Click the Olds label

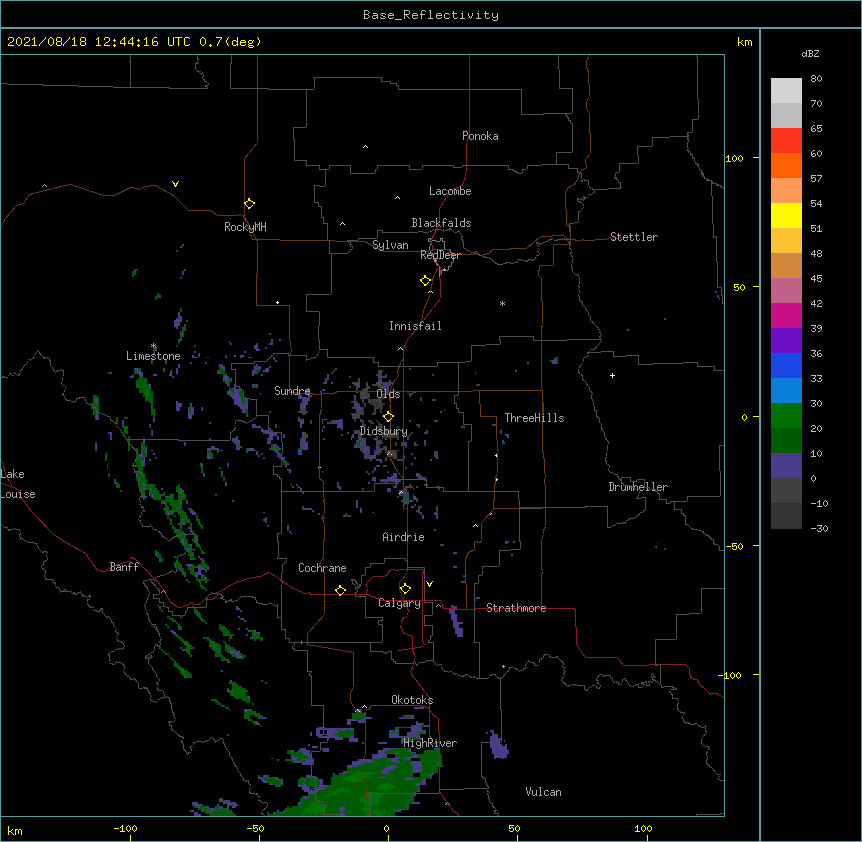coord(388,394)
